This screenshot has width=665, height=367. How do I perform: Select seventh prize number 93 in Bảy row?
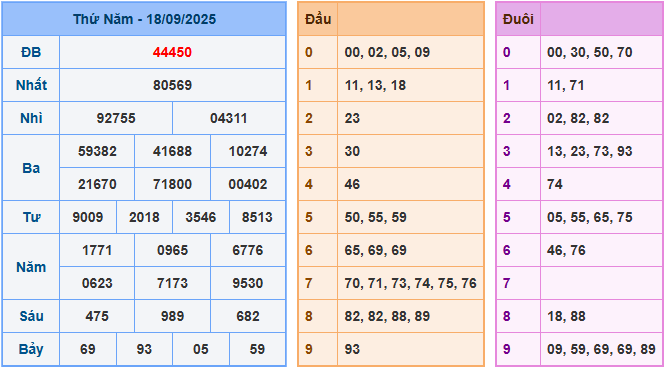(x=144, y=349)
